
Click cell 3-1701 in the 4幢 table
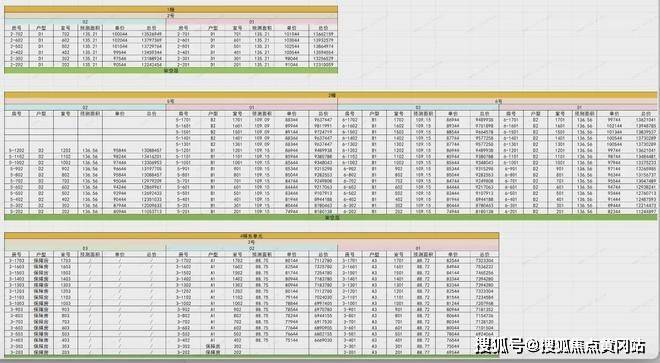click(349, 261)
